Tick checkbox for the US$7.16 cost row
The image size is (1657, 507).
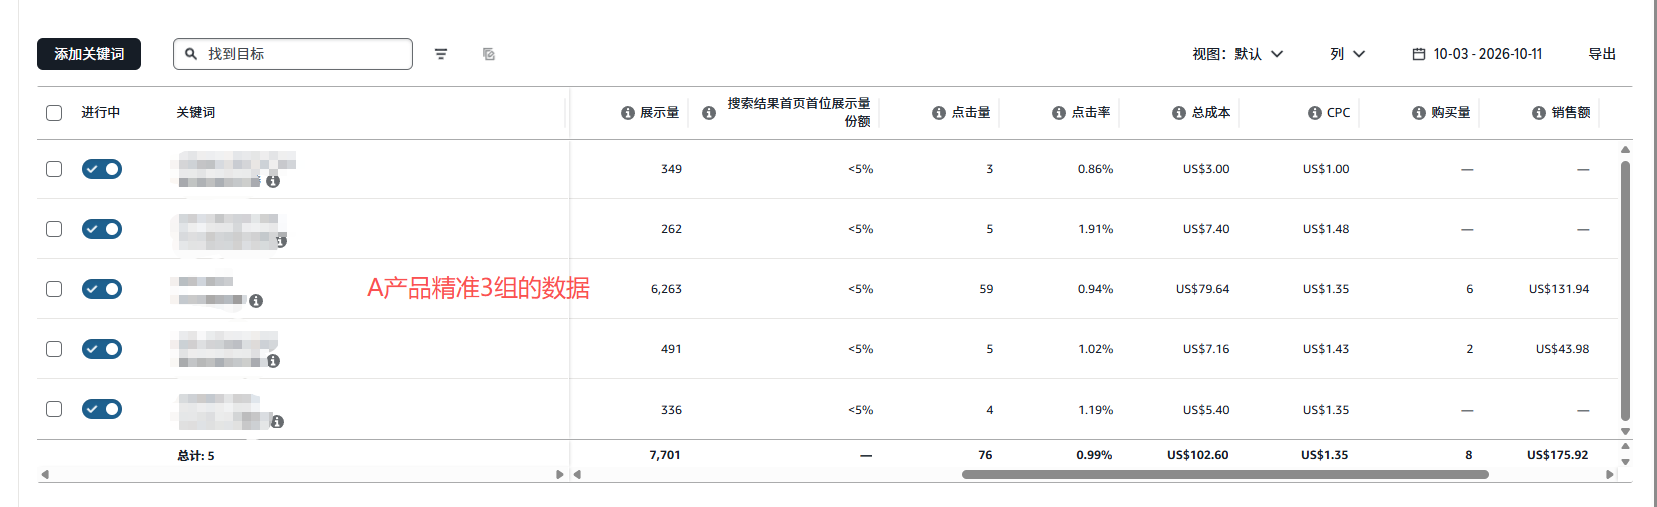point(54,349)
